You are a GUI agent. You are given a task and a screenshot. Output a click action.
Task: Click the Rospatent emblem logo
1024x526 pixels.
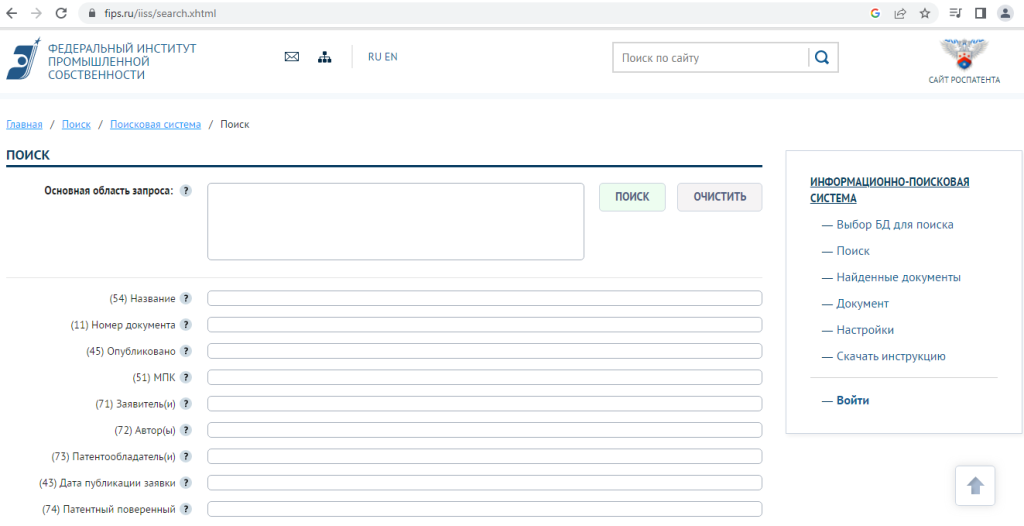(963, 54)
